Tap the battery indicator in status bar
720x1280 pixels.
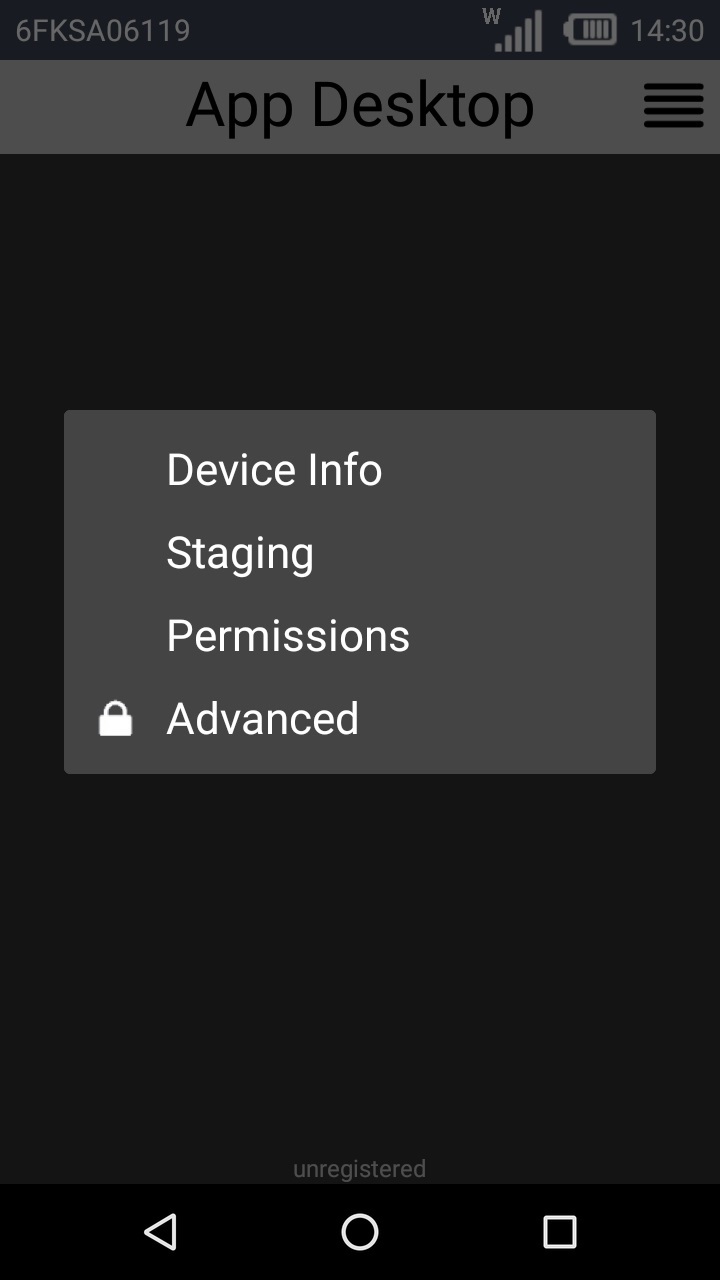pyautogui.click(x=589, y=30)
